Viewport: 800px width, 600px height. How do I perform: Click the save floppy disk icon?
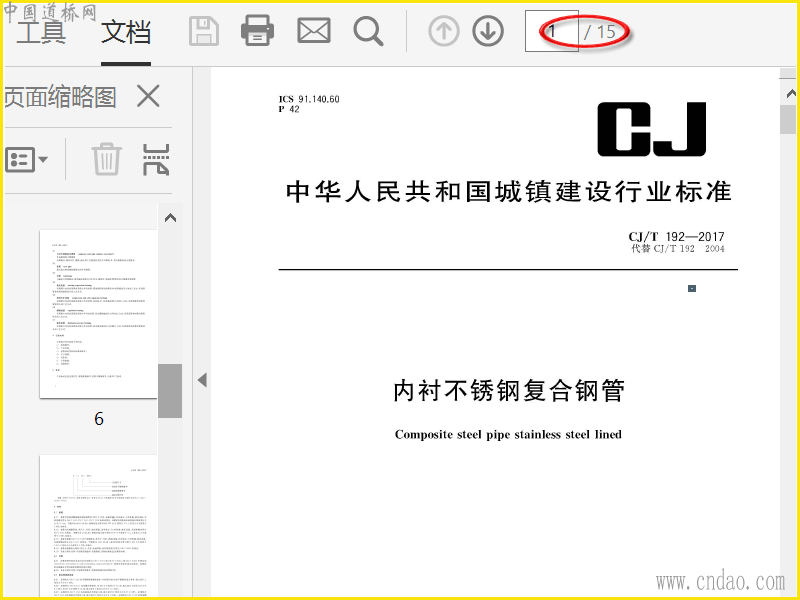pyautogui.click(x=204, y=31)
